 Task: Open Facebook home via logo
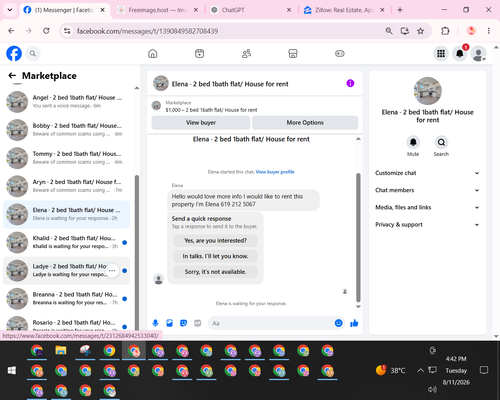pyautogui.click(x=14, y=53)
